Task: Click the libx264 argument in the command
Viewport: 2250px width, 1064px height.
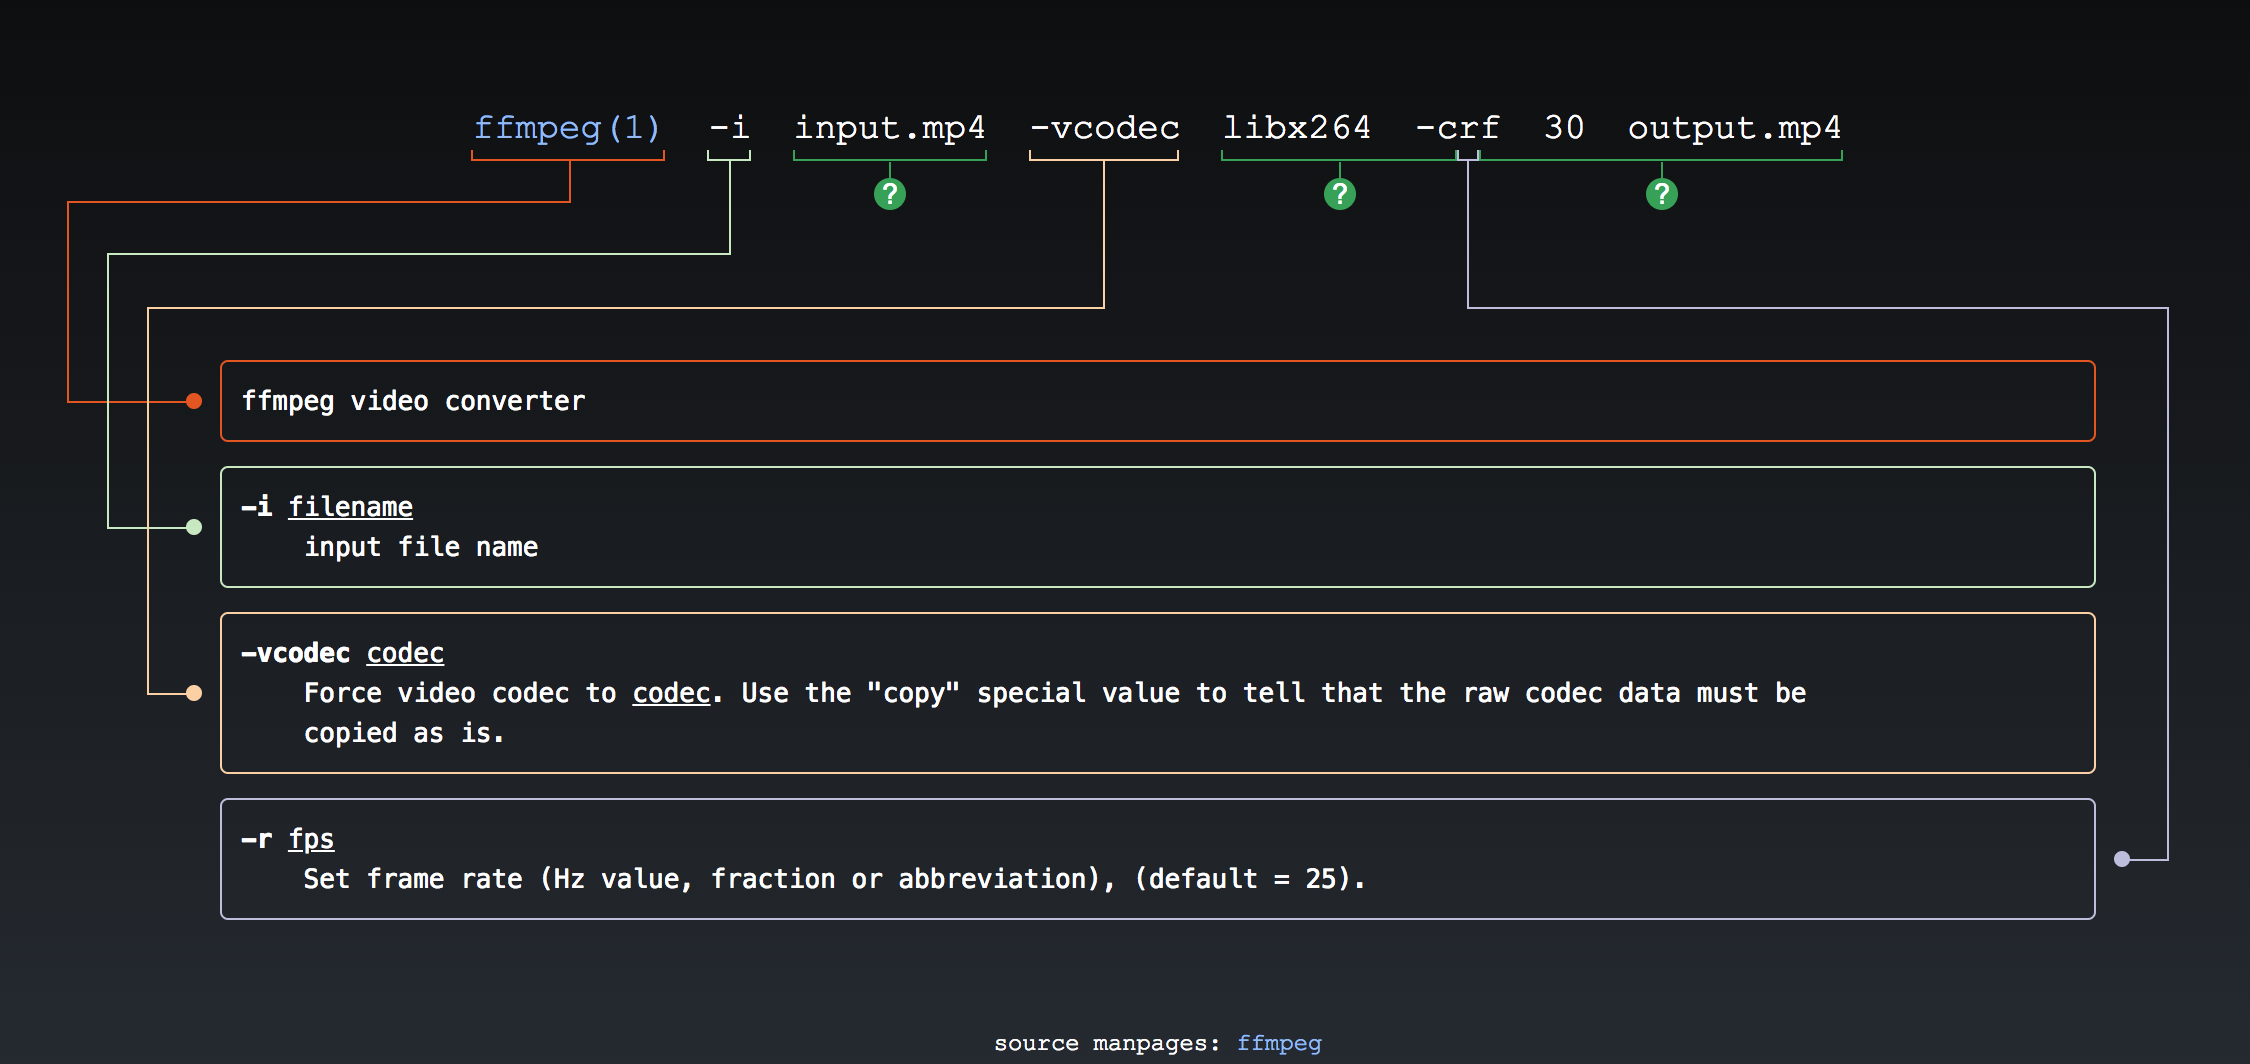Action: (x=1296, y=128)
